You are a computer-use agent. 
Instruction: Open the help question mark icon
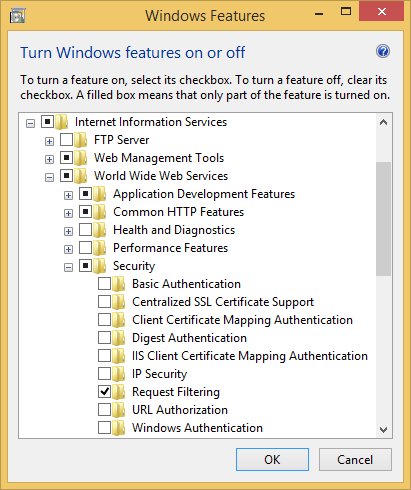coord(383,52)
